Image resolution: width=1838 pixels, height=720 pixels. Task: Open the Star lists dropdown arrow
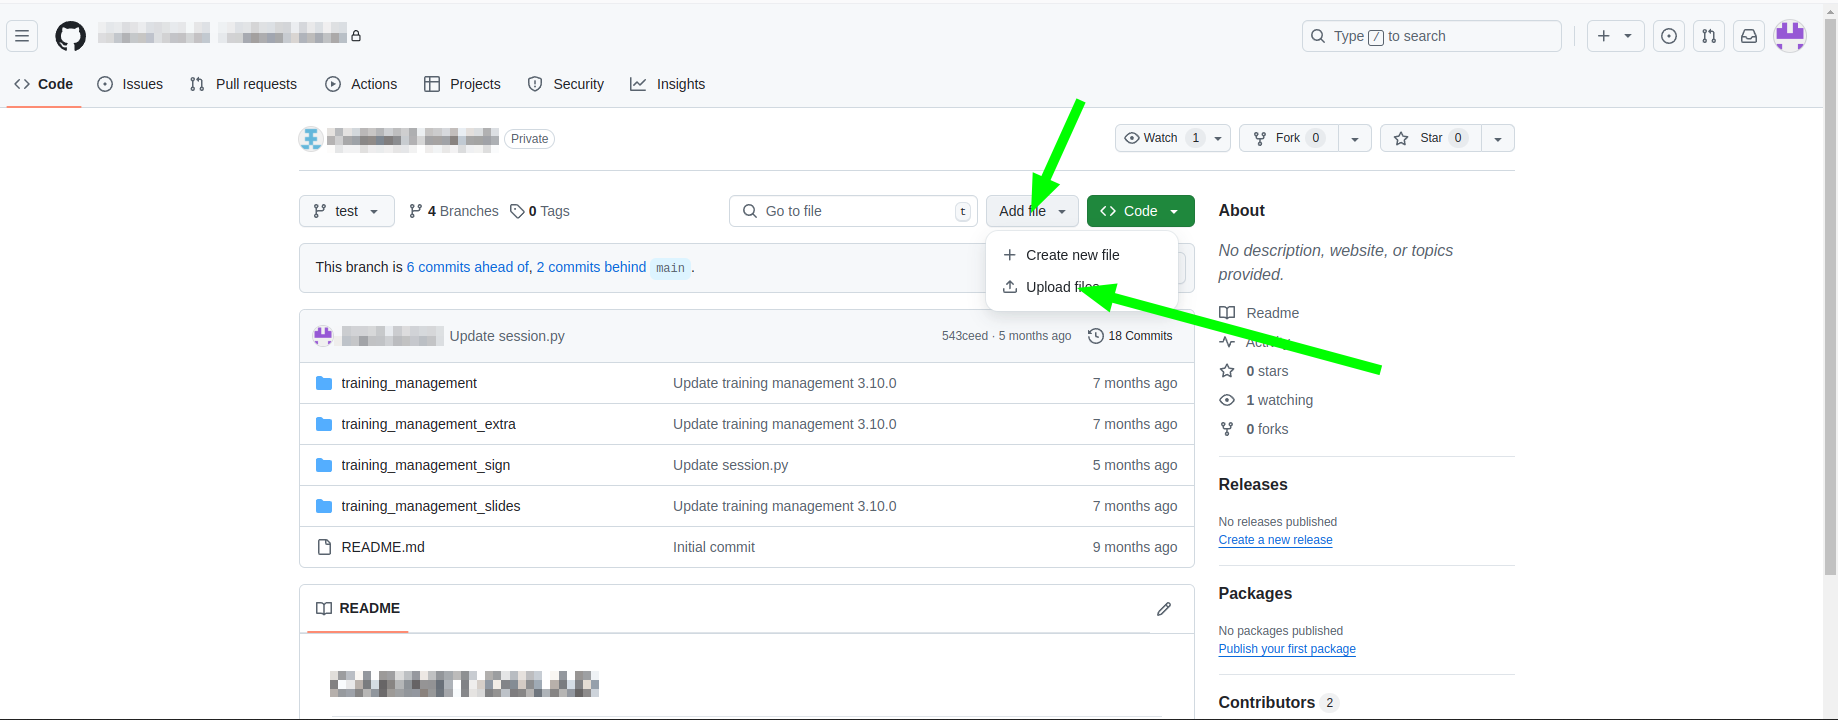1497,139
